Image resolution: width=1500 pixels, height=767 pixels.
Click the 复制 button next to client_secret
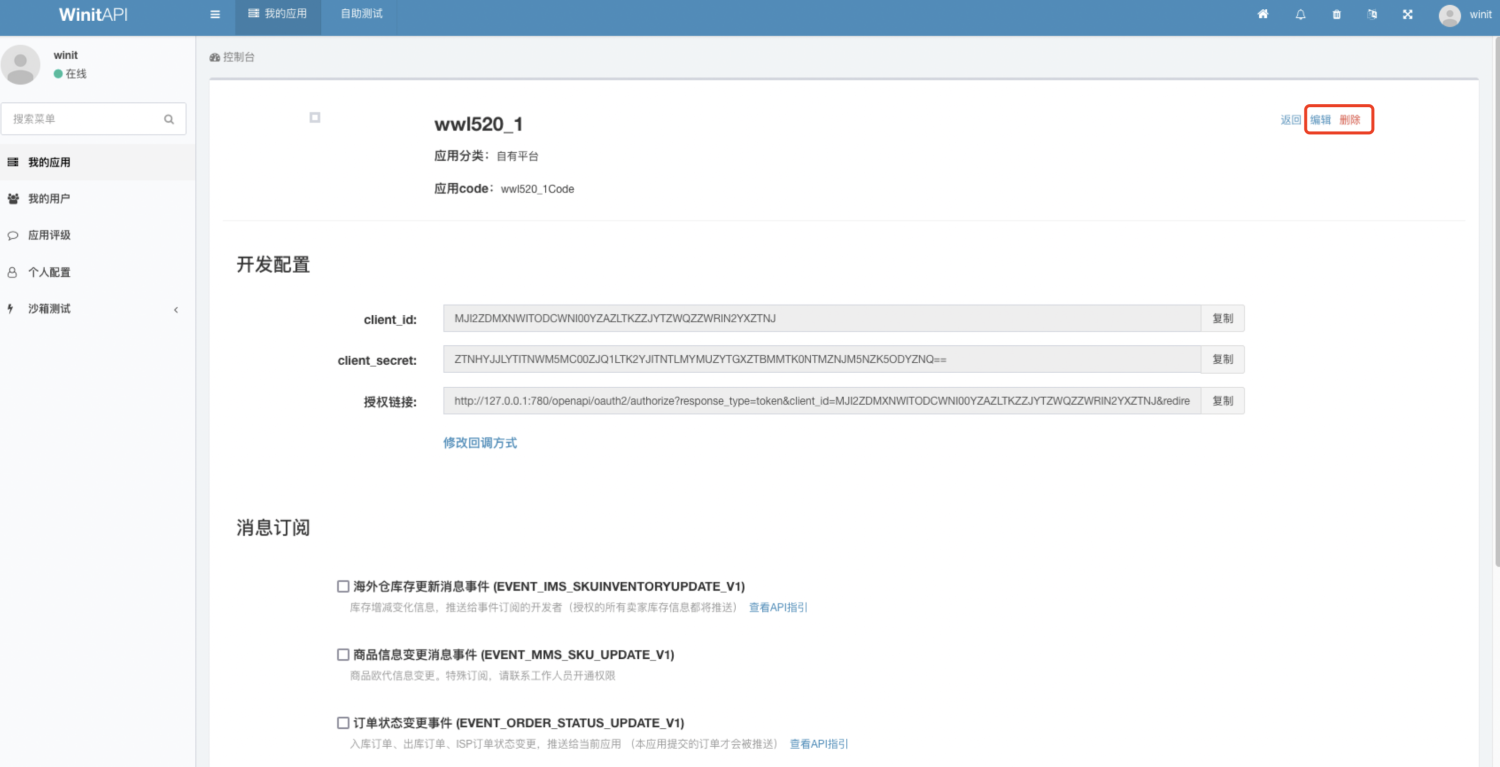(x=1222, y=359)
